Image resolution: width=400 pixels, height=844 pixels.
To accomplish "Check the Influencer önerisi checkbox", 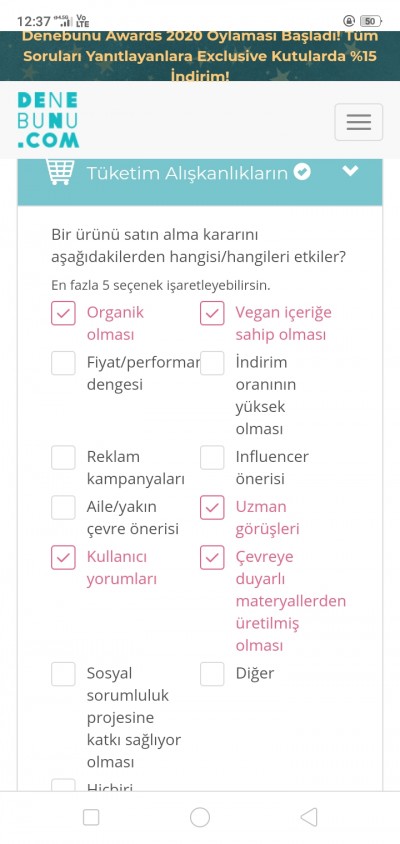I will (x=212, y=458).
